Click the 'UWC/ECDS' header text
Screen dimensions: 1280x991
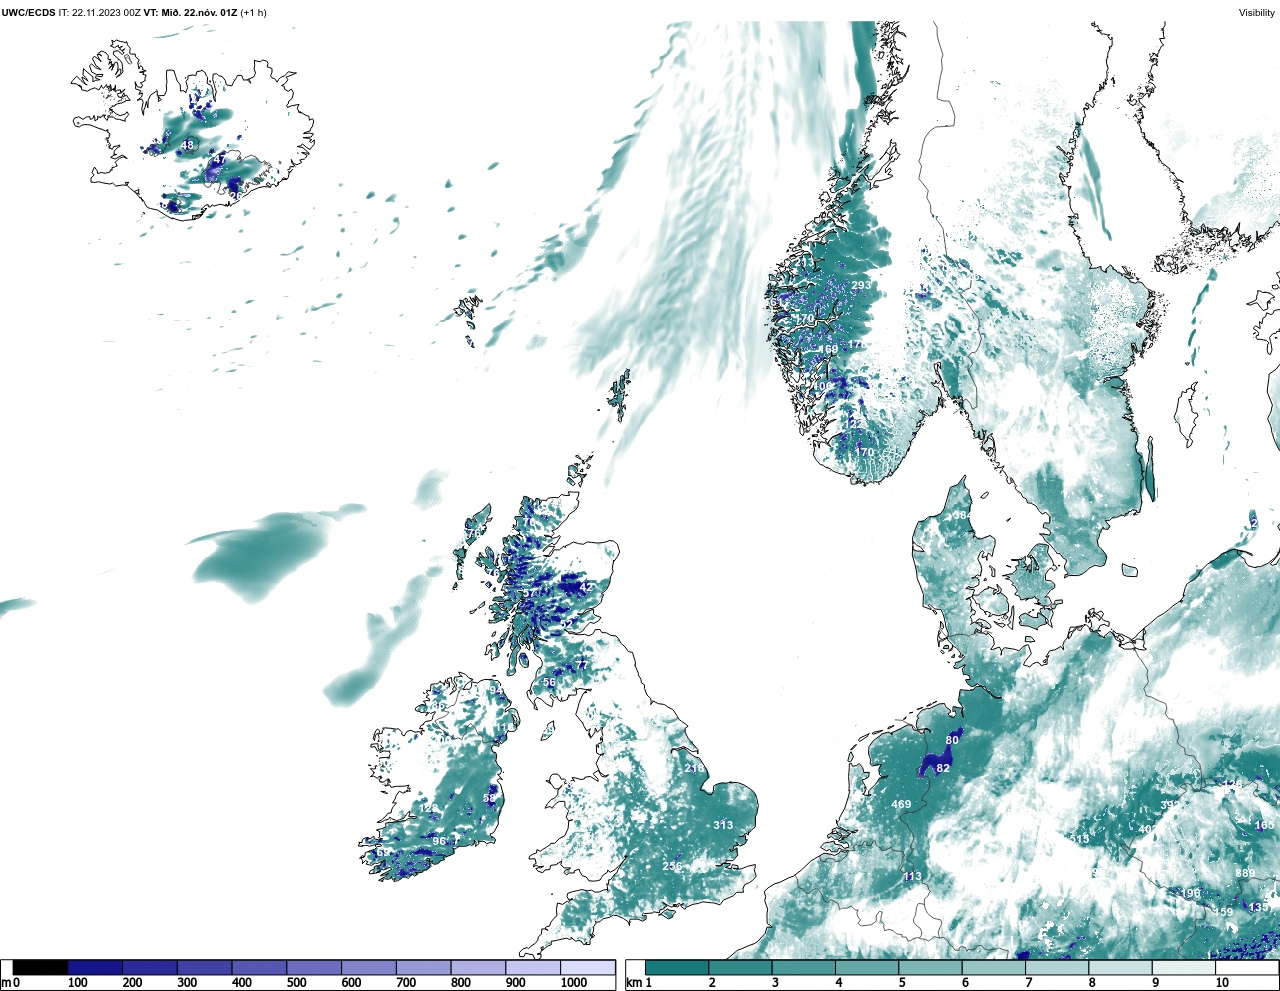[x=28, y=13]
